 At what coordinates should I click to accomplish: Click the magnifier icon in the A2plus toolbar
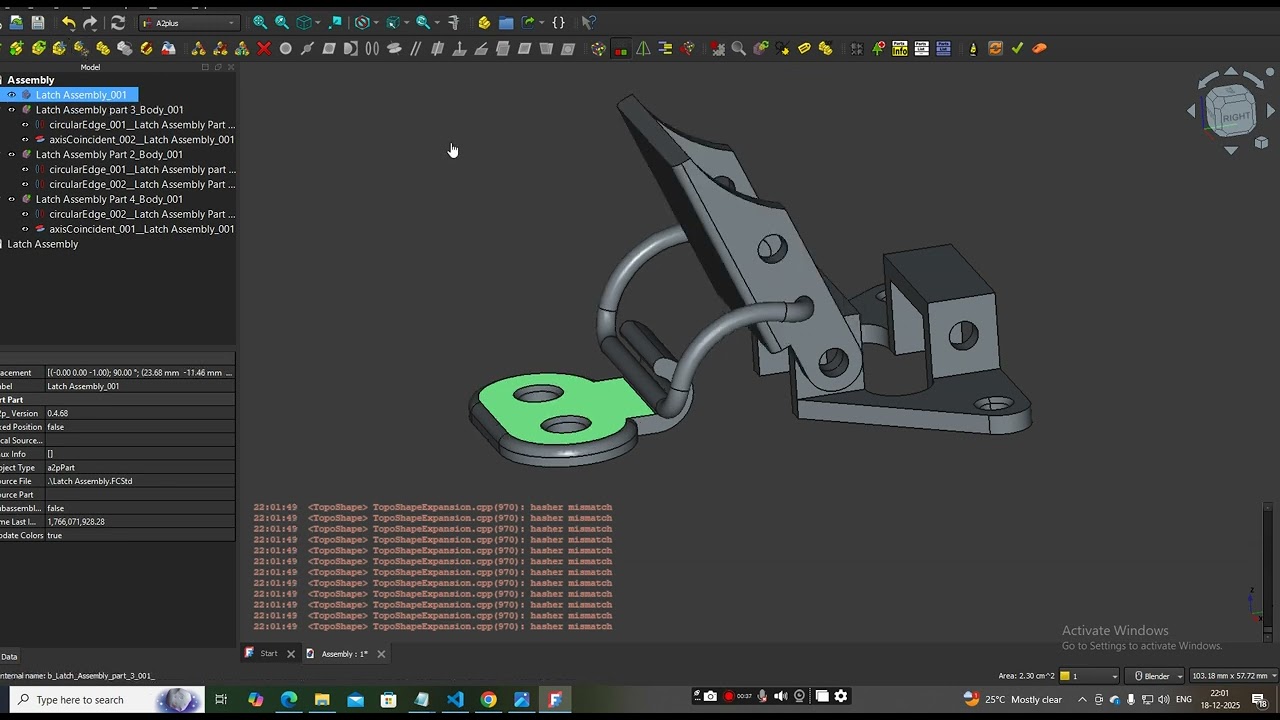739,48
